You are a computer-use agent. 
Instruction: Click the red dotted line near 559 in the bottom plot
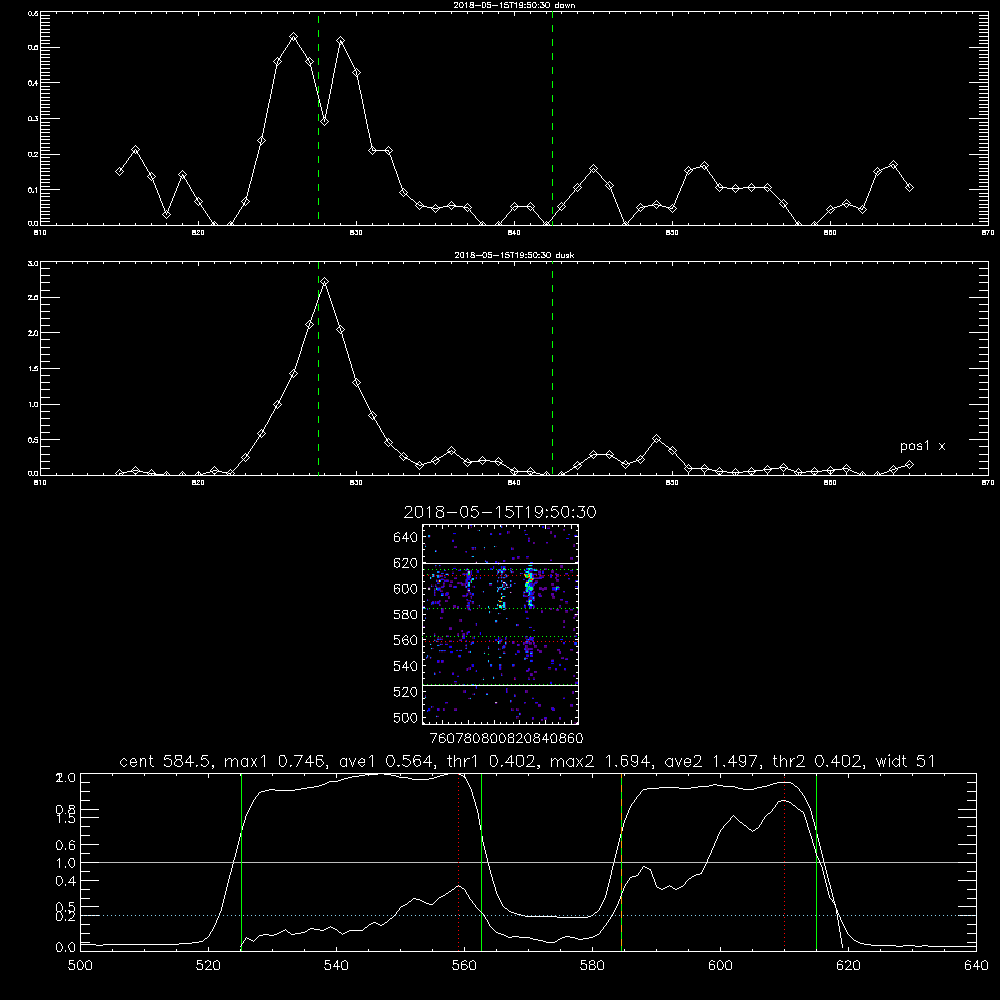tap(459, 861)
